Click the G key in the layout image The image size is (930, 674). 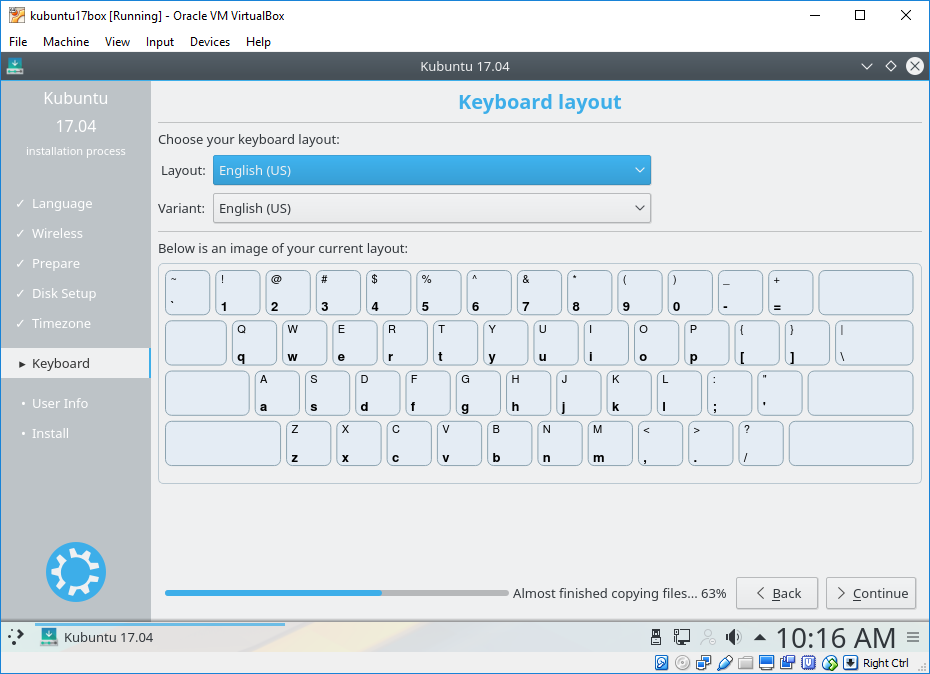pyautogui.click(x=478, y=393)
